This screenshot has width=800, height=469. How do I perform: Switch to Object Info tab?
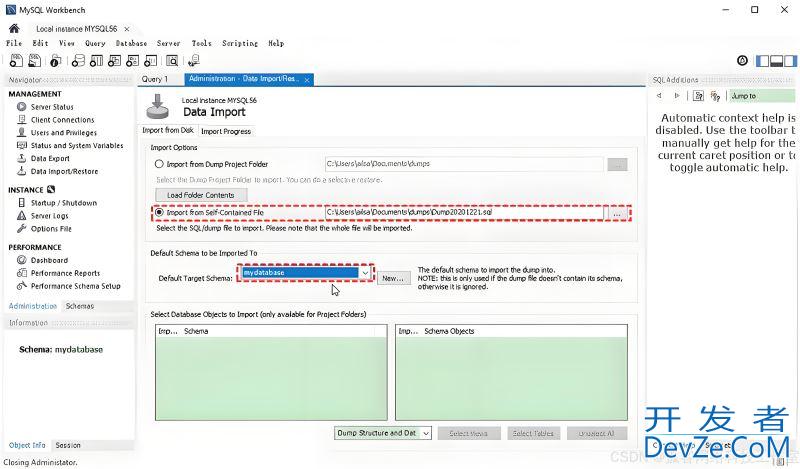pyautogui.click(x=27, y=445)
